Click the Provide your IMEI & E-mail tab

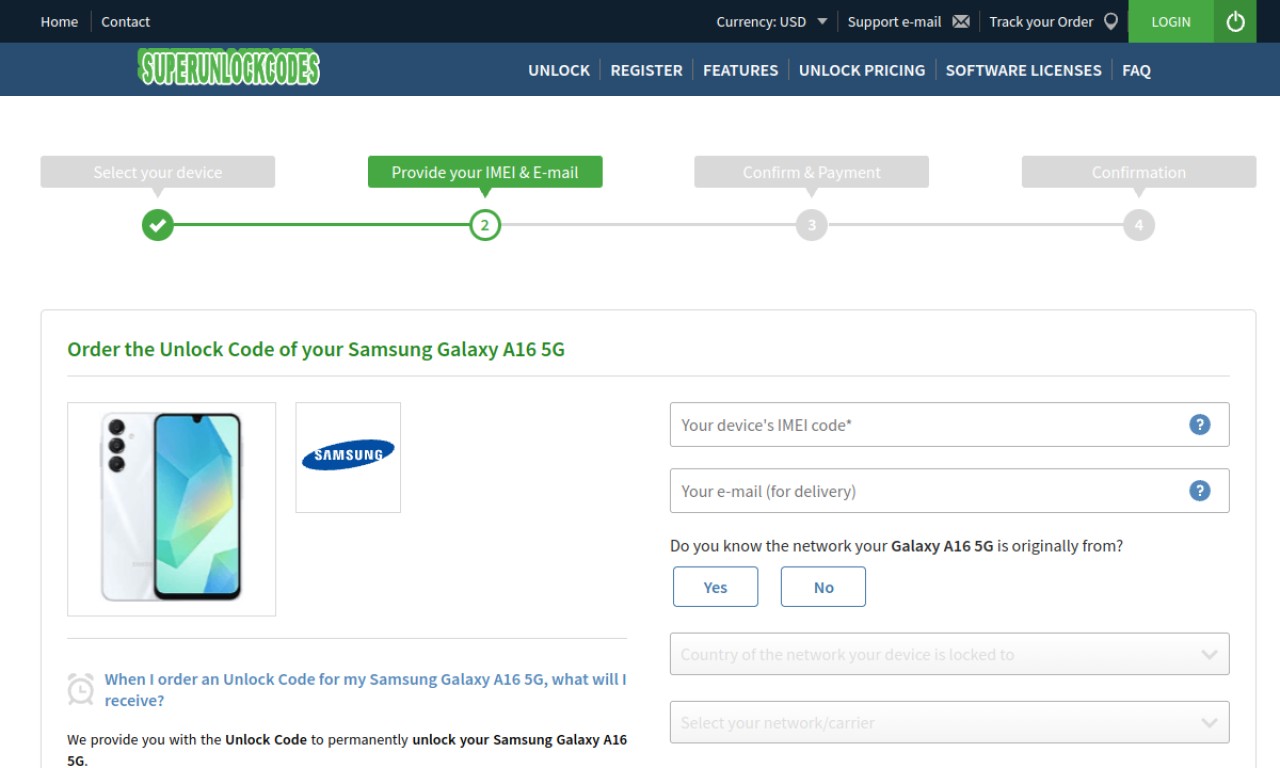coord(485,172)
